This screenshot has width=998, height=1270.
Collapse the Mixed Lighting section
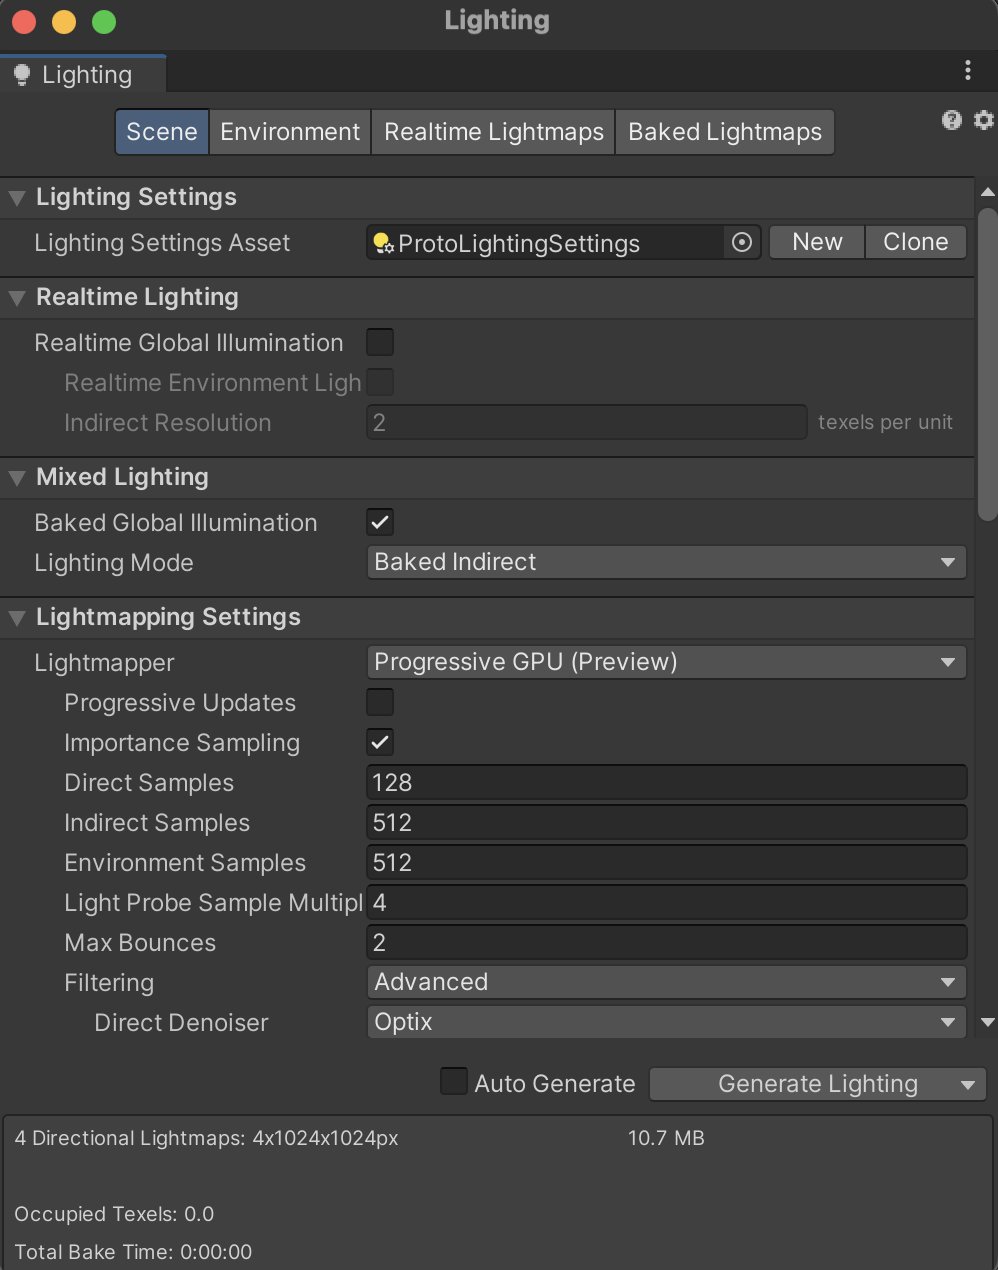click(17, 478)
